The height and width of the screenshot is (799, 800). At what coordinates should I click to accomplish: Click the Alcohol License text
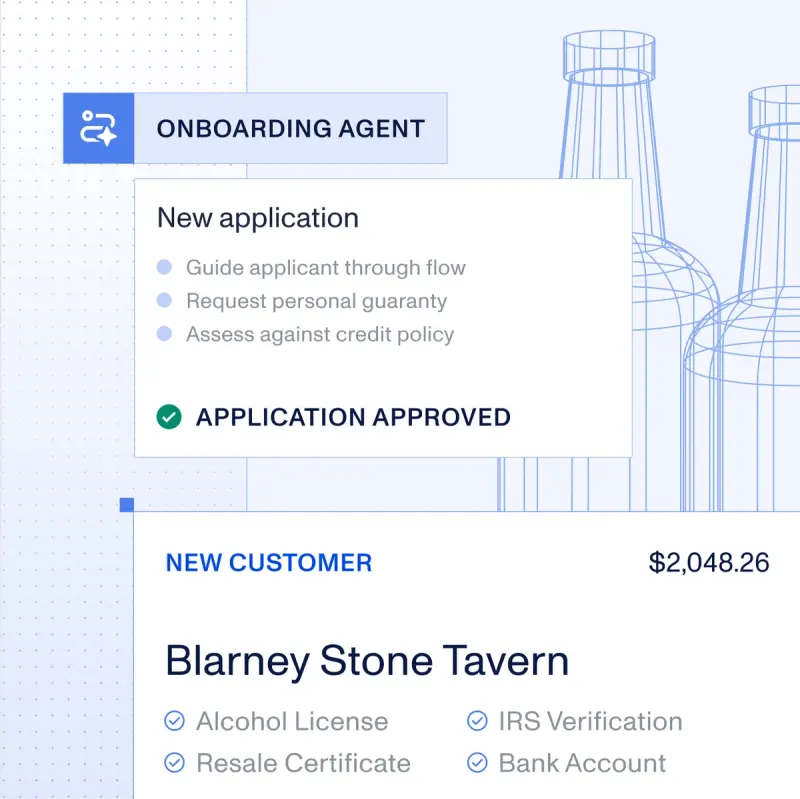[292, 721]
